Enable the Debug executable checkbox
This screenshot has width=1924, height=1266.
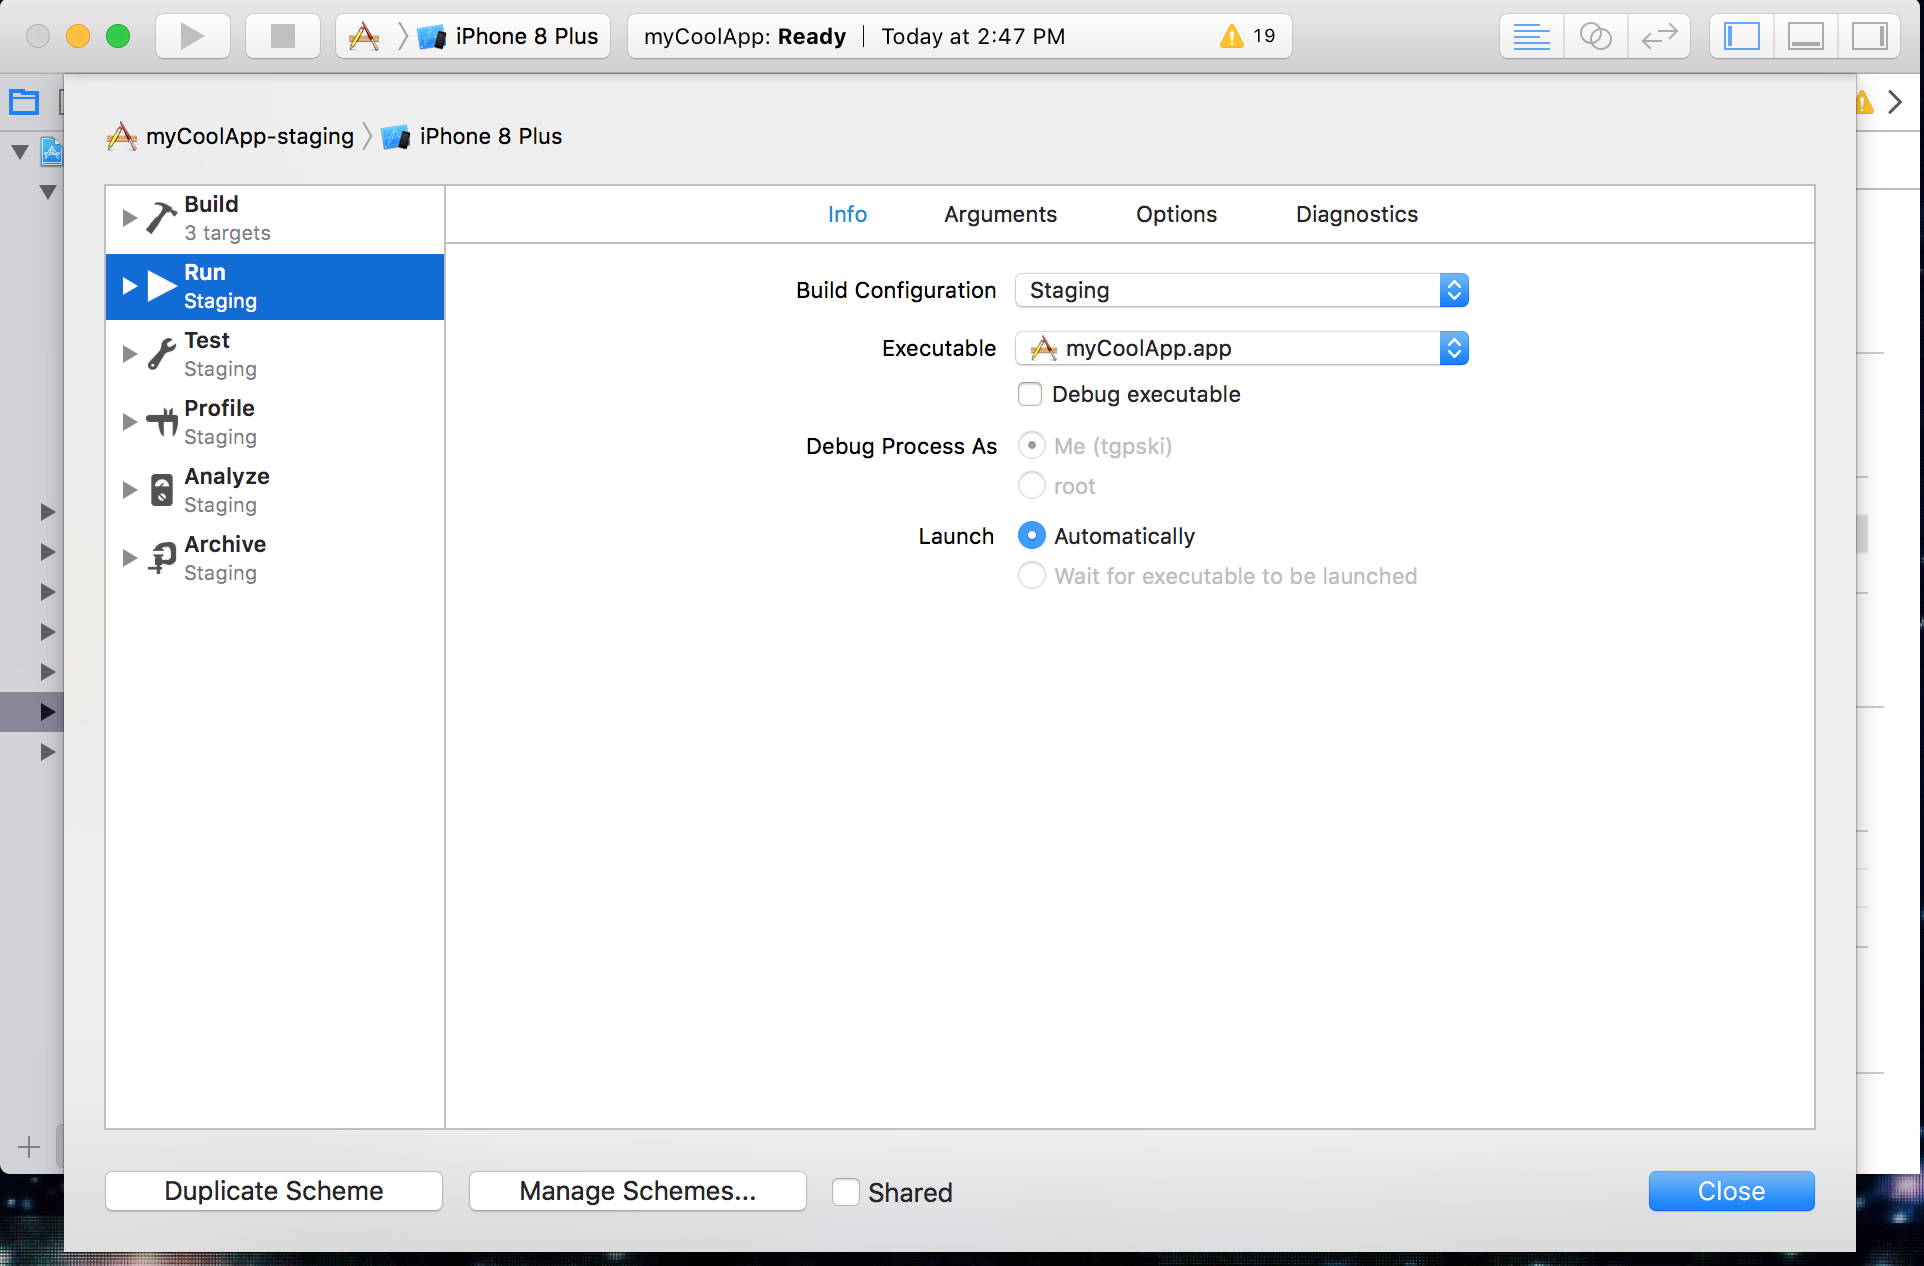(1029, 394)
